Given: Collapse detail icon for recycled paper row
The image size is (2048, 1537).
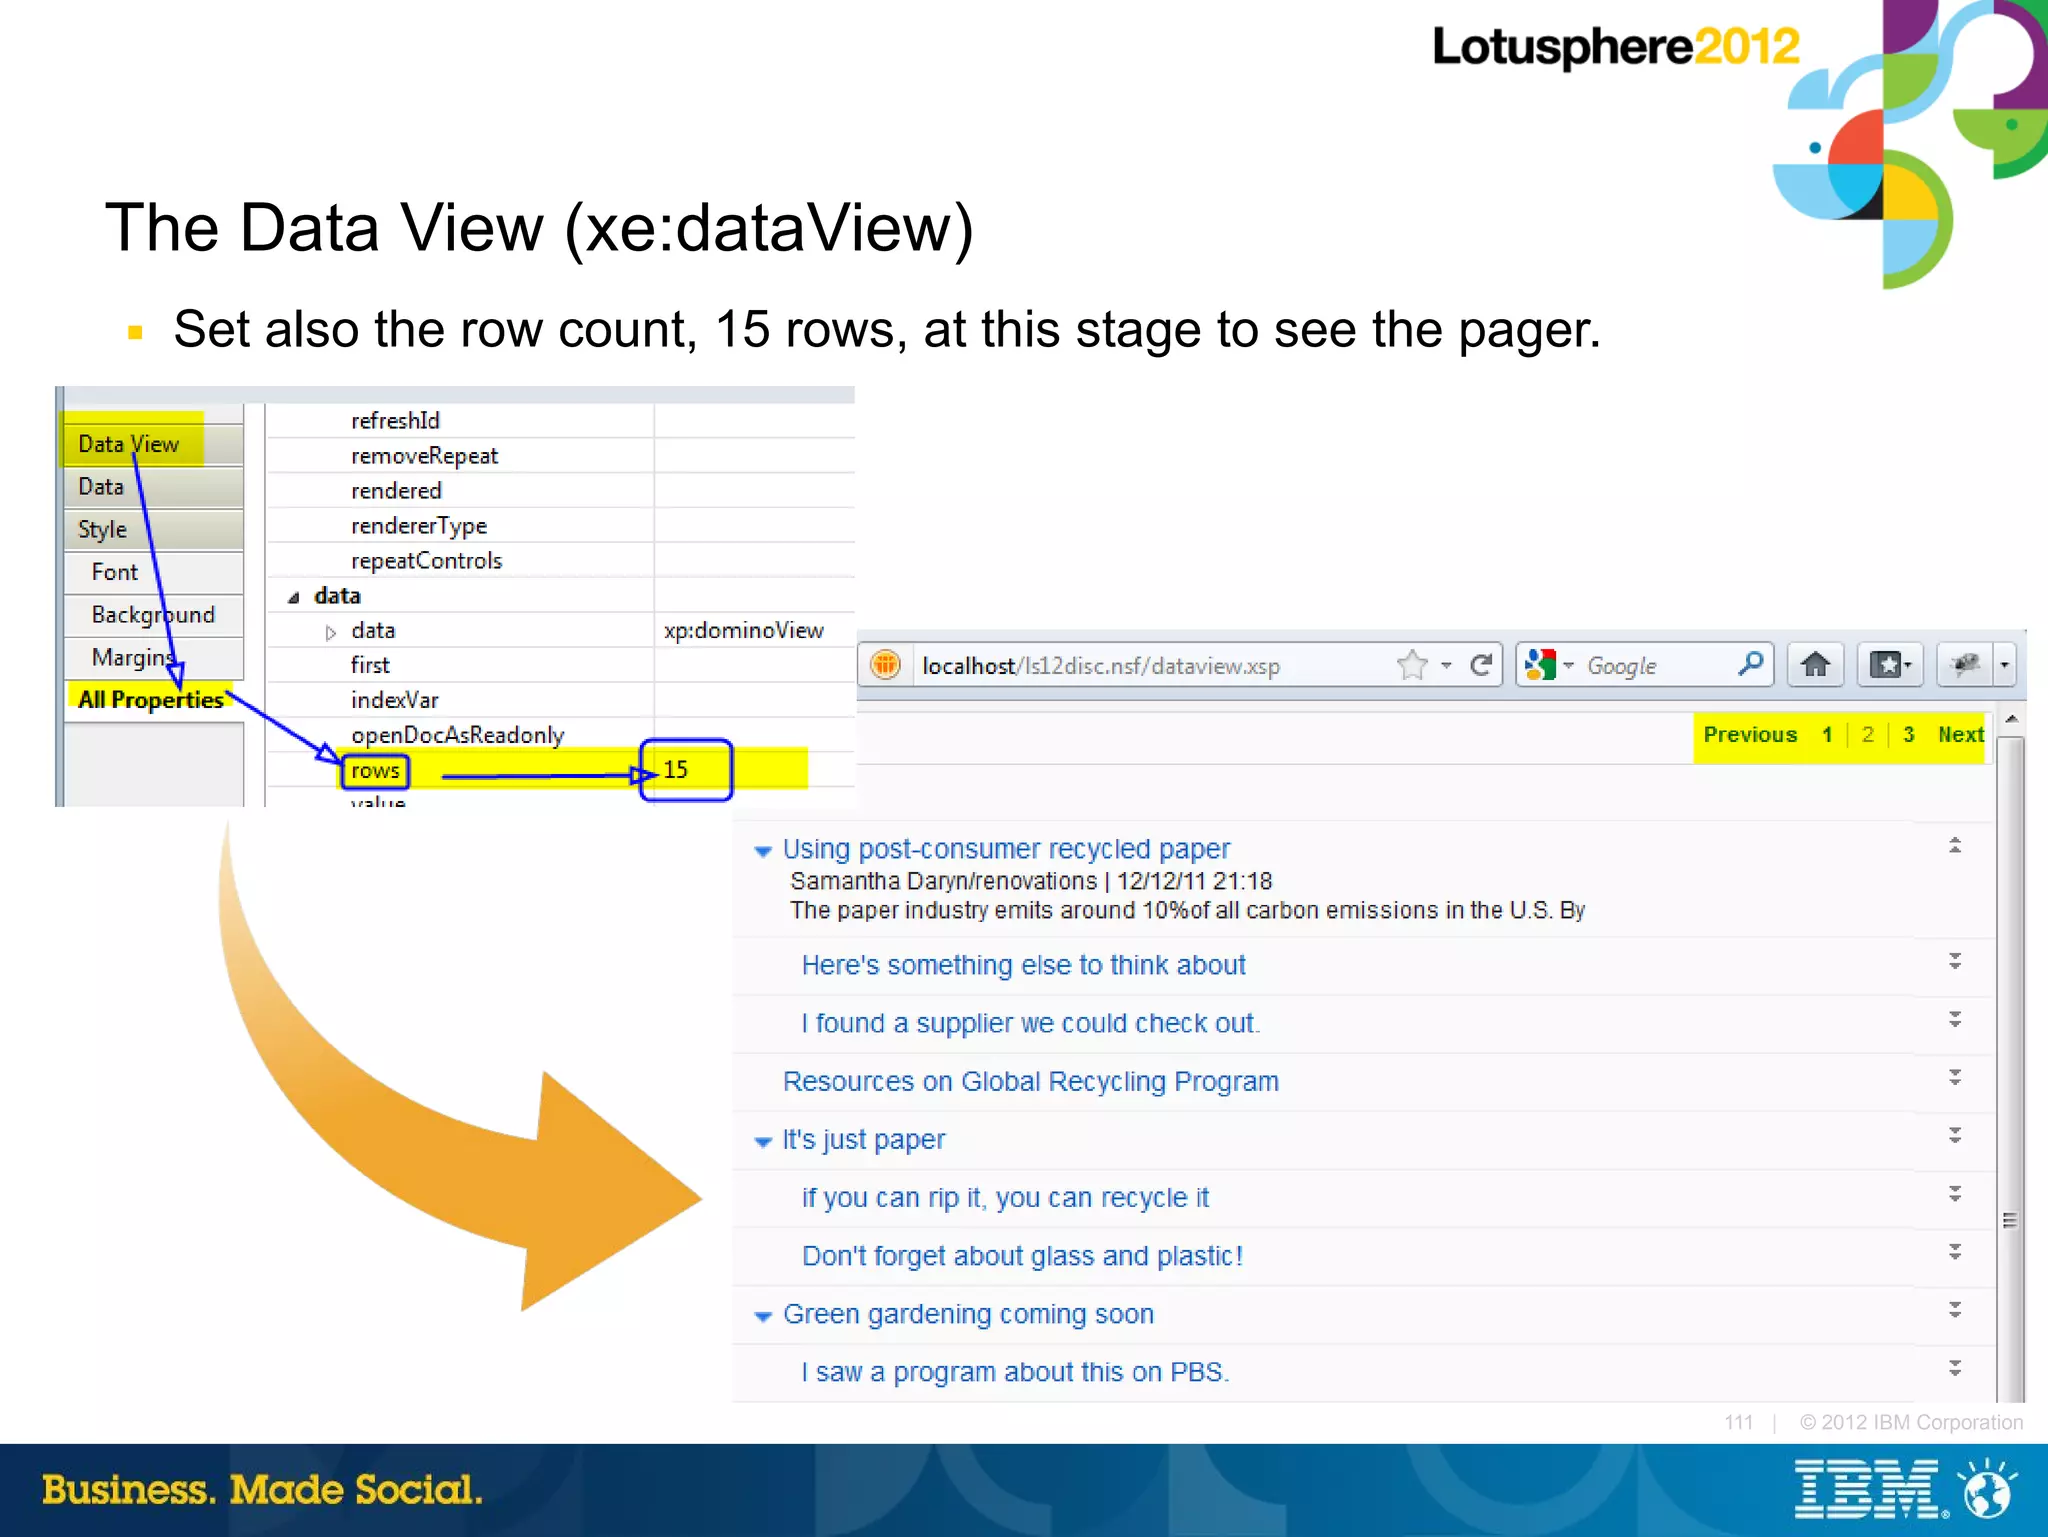Looking at the screenshot, I should [1955, 846].
